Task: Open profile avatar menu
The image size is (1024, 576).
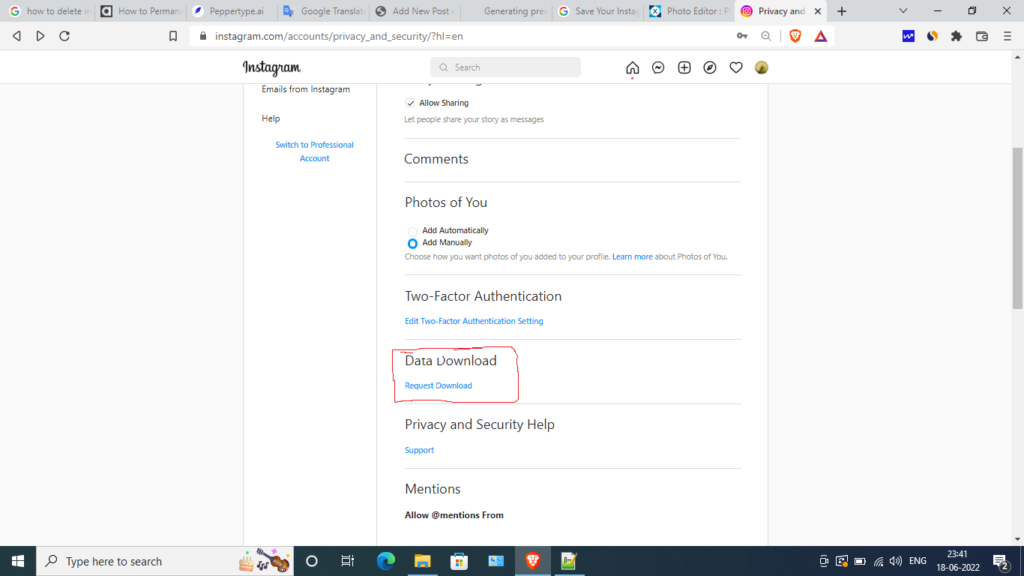Action: [761, 67]
